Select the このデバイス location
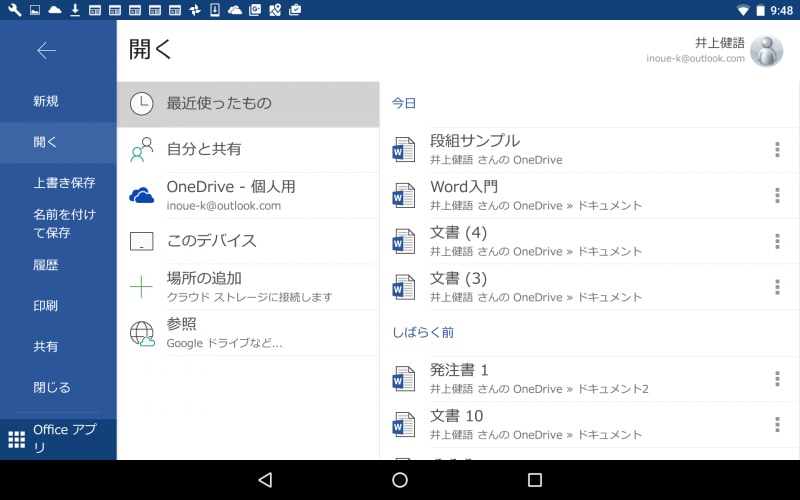This screenshot has height=500, width=800. pyautogui.click(x=248, y=241)
